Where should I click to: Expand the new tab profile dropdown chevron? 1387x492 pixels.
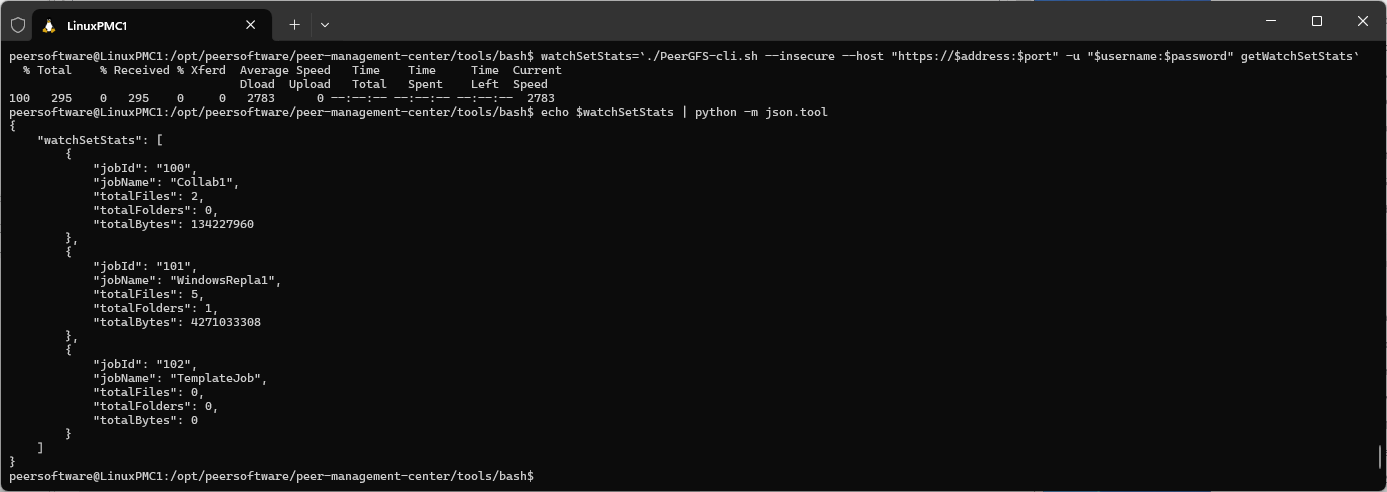(x=325, y=25)
